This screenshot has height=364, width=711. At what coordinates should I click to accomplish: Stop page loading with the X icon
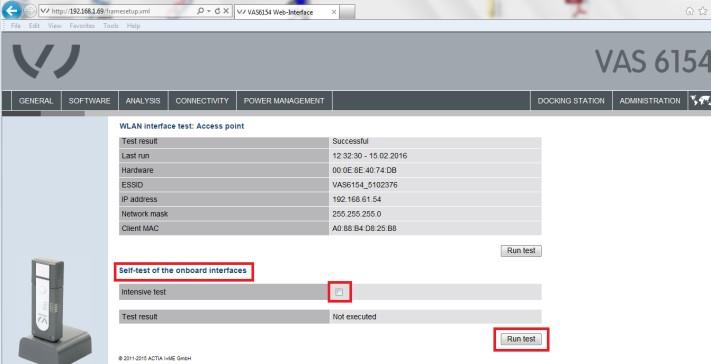pyautogui.click(x=226, y=11)
